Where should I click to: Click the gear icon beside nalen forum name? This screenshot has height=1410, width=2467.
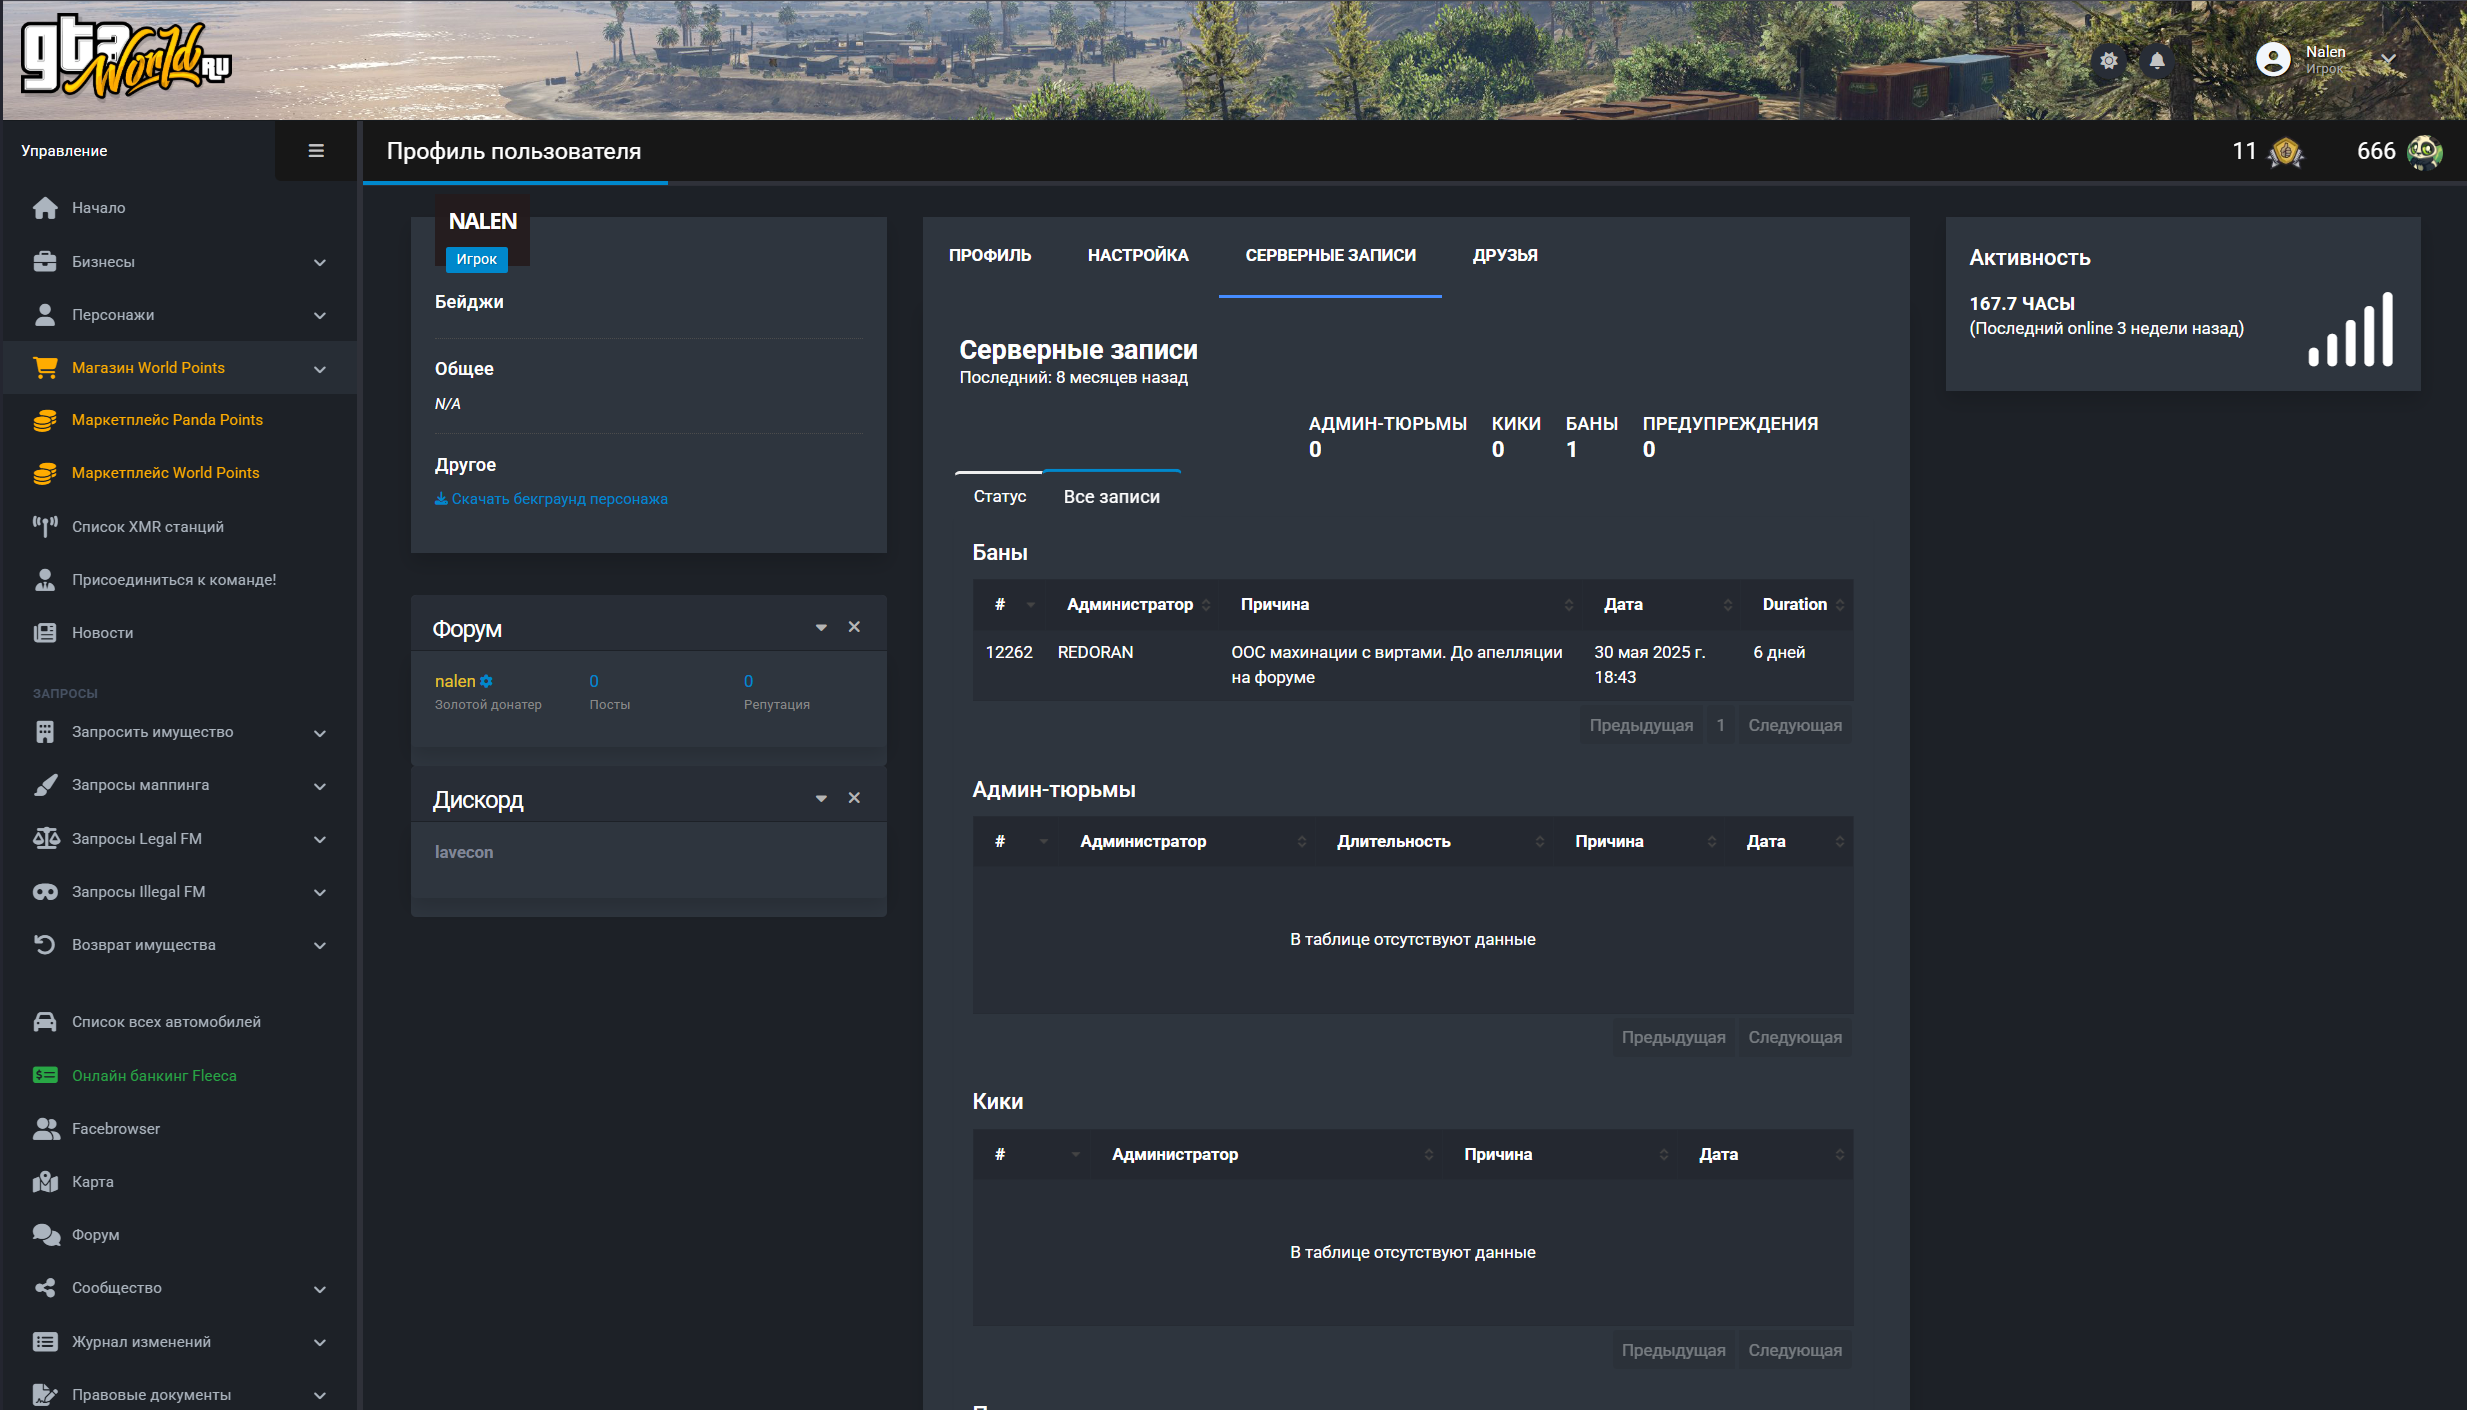pyautogui.click(x=486, y=681)
